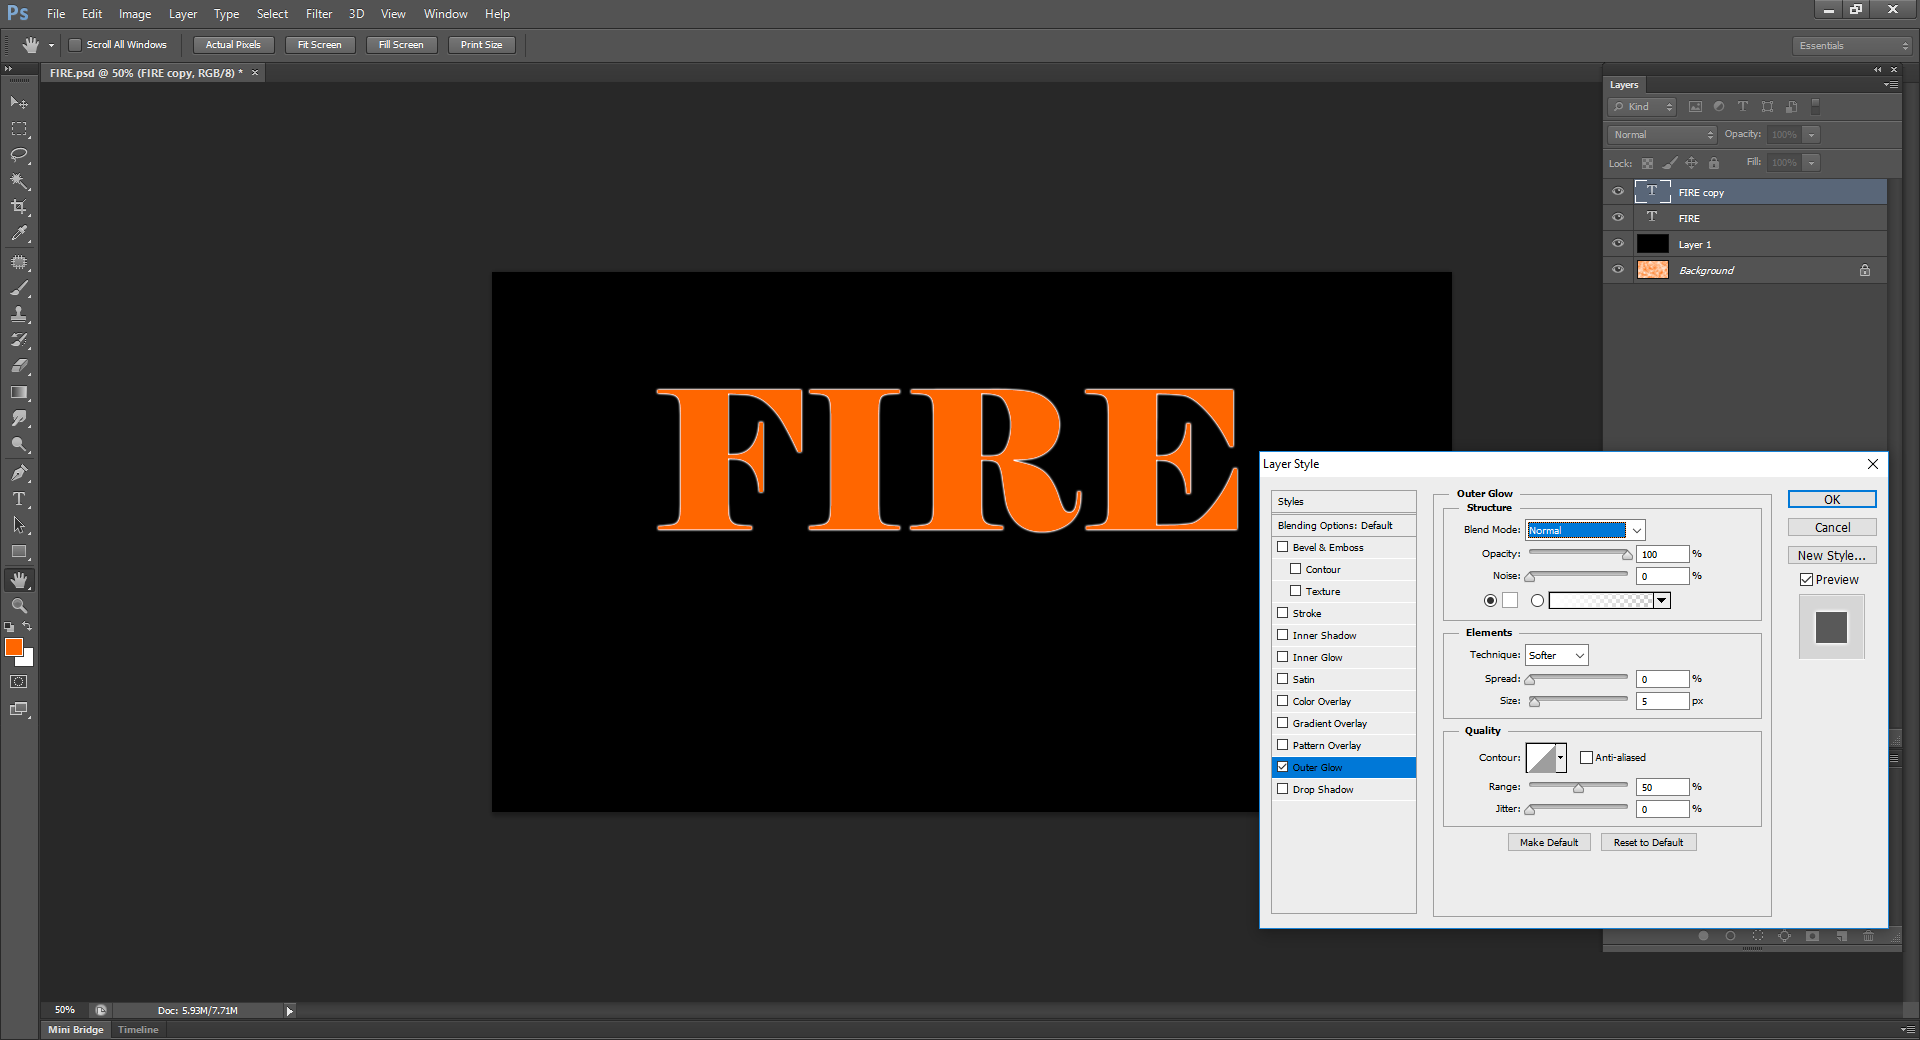Image resolution: width=1920 pixels, height=1040 pixels.
Task: Hide the FIRE copy layer
Action: pyautogui.click(x=1618, y=192)
